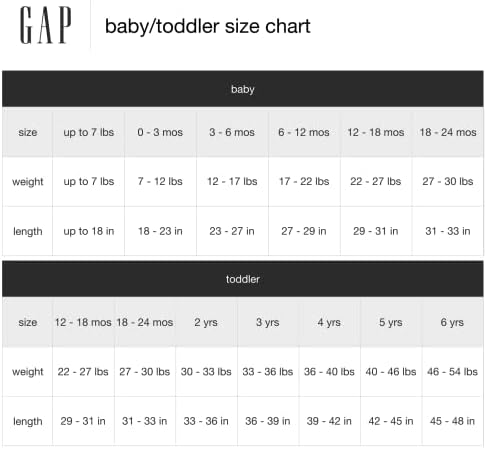487x449 pixels.
Task: Click the baby/toddler size chart title
Action: pyautogui.click(x=207, y=27)
